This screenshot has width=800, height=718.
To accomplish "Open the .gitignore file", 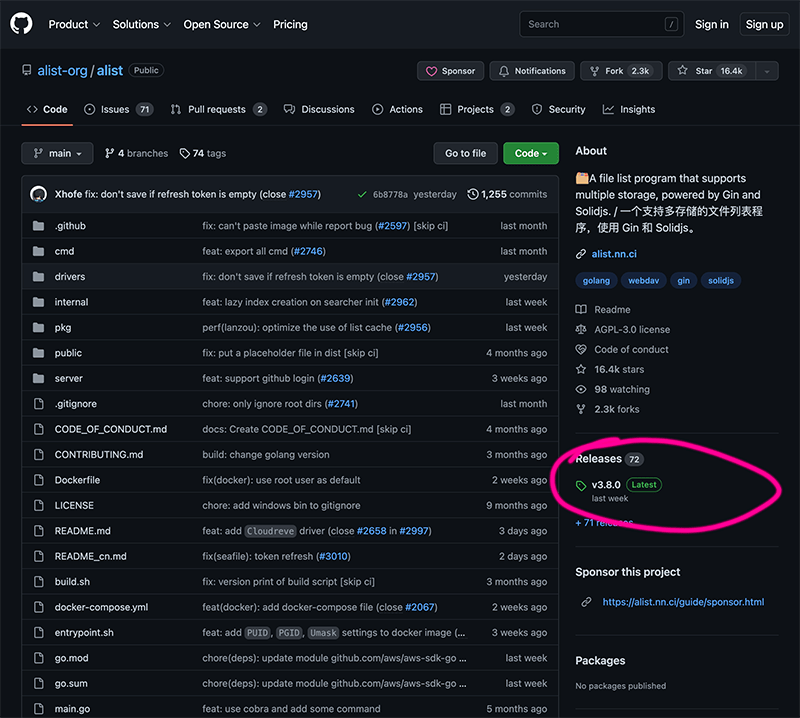I will 76,404.
